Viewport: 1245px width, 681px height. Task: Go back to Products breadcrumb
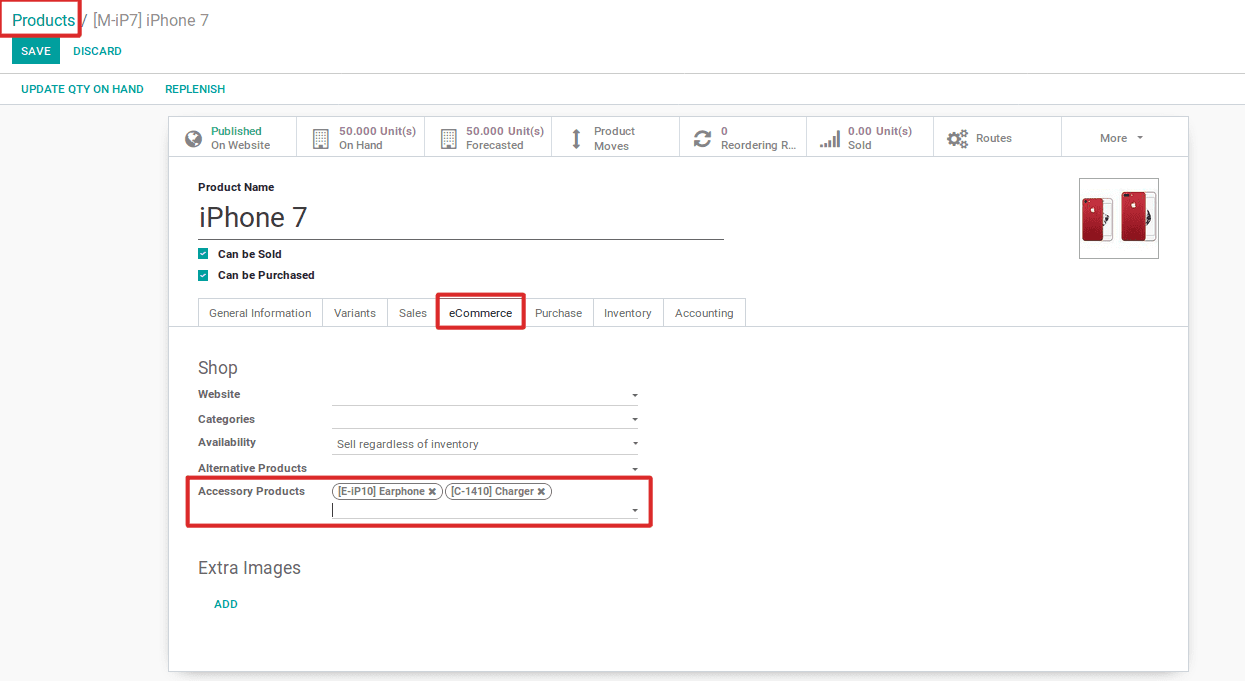click(x=43, y=20)
